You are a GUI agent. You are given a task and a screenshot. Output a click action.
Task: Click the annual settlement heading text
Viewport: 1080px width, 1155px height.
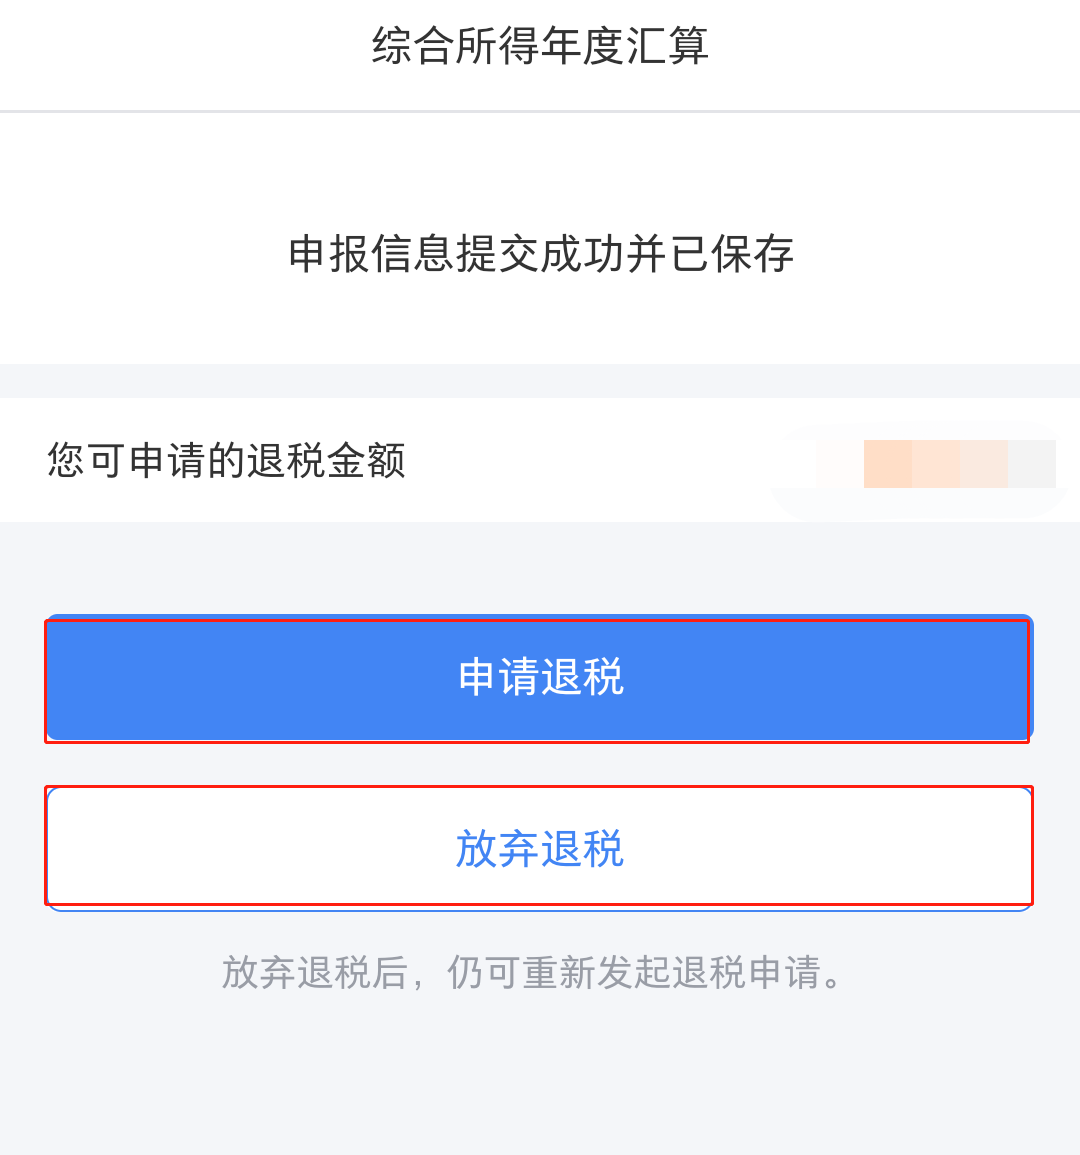pos(540,47)
